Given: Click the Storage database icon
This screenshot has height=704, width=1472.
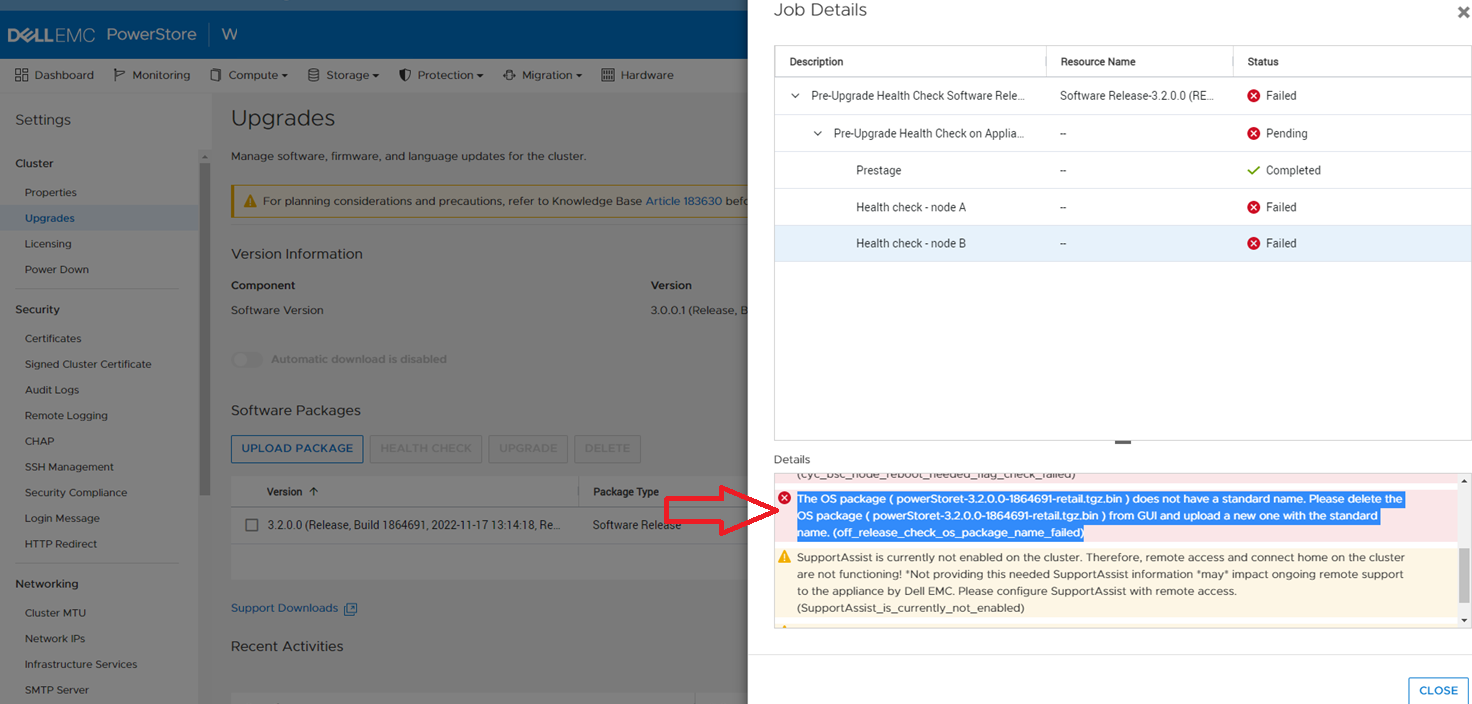Looking at the screenshot, I should 315,74.
